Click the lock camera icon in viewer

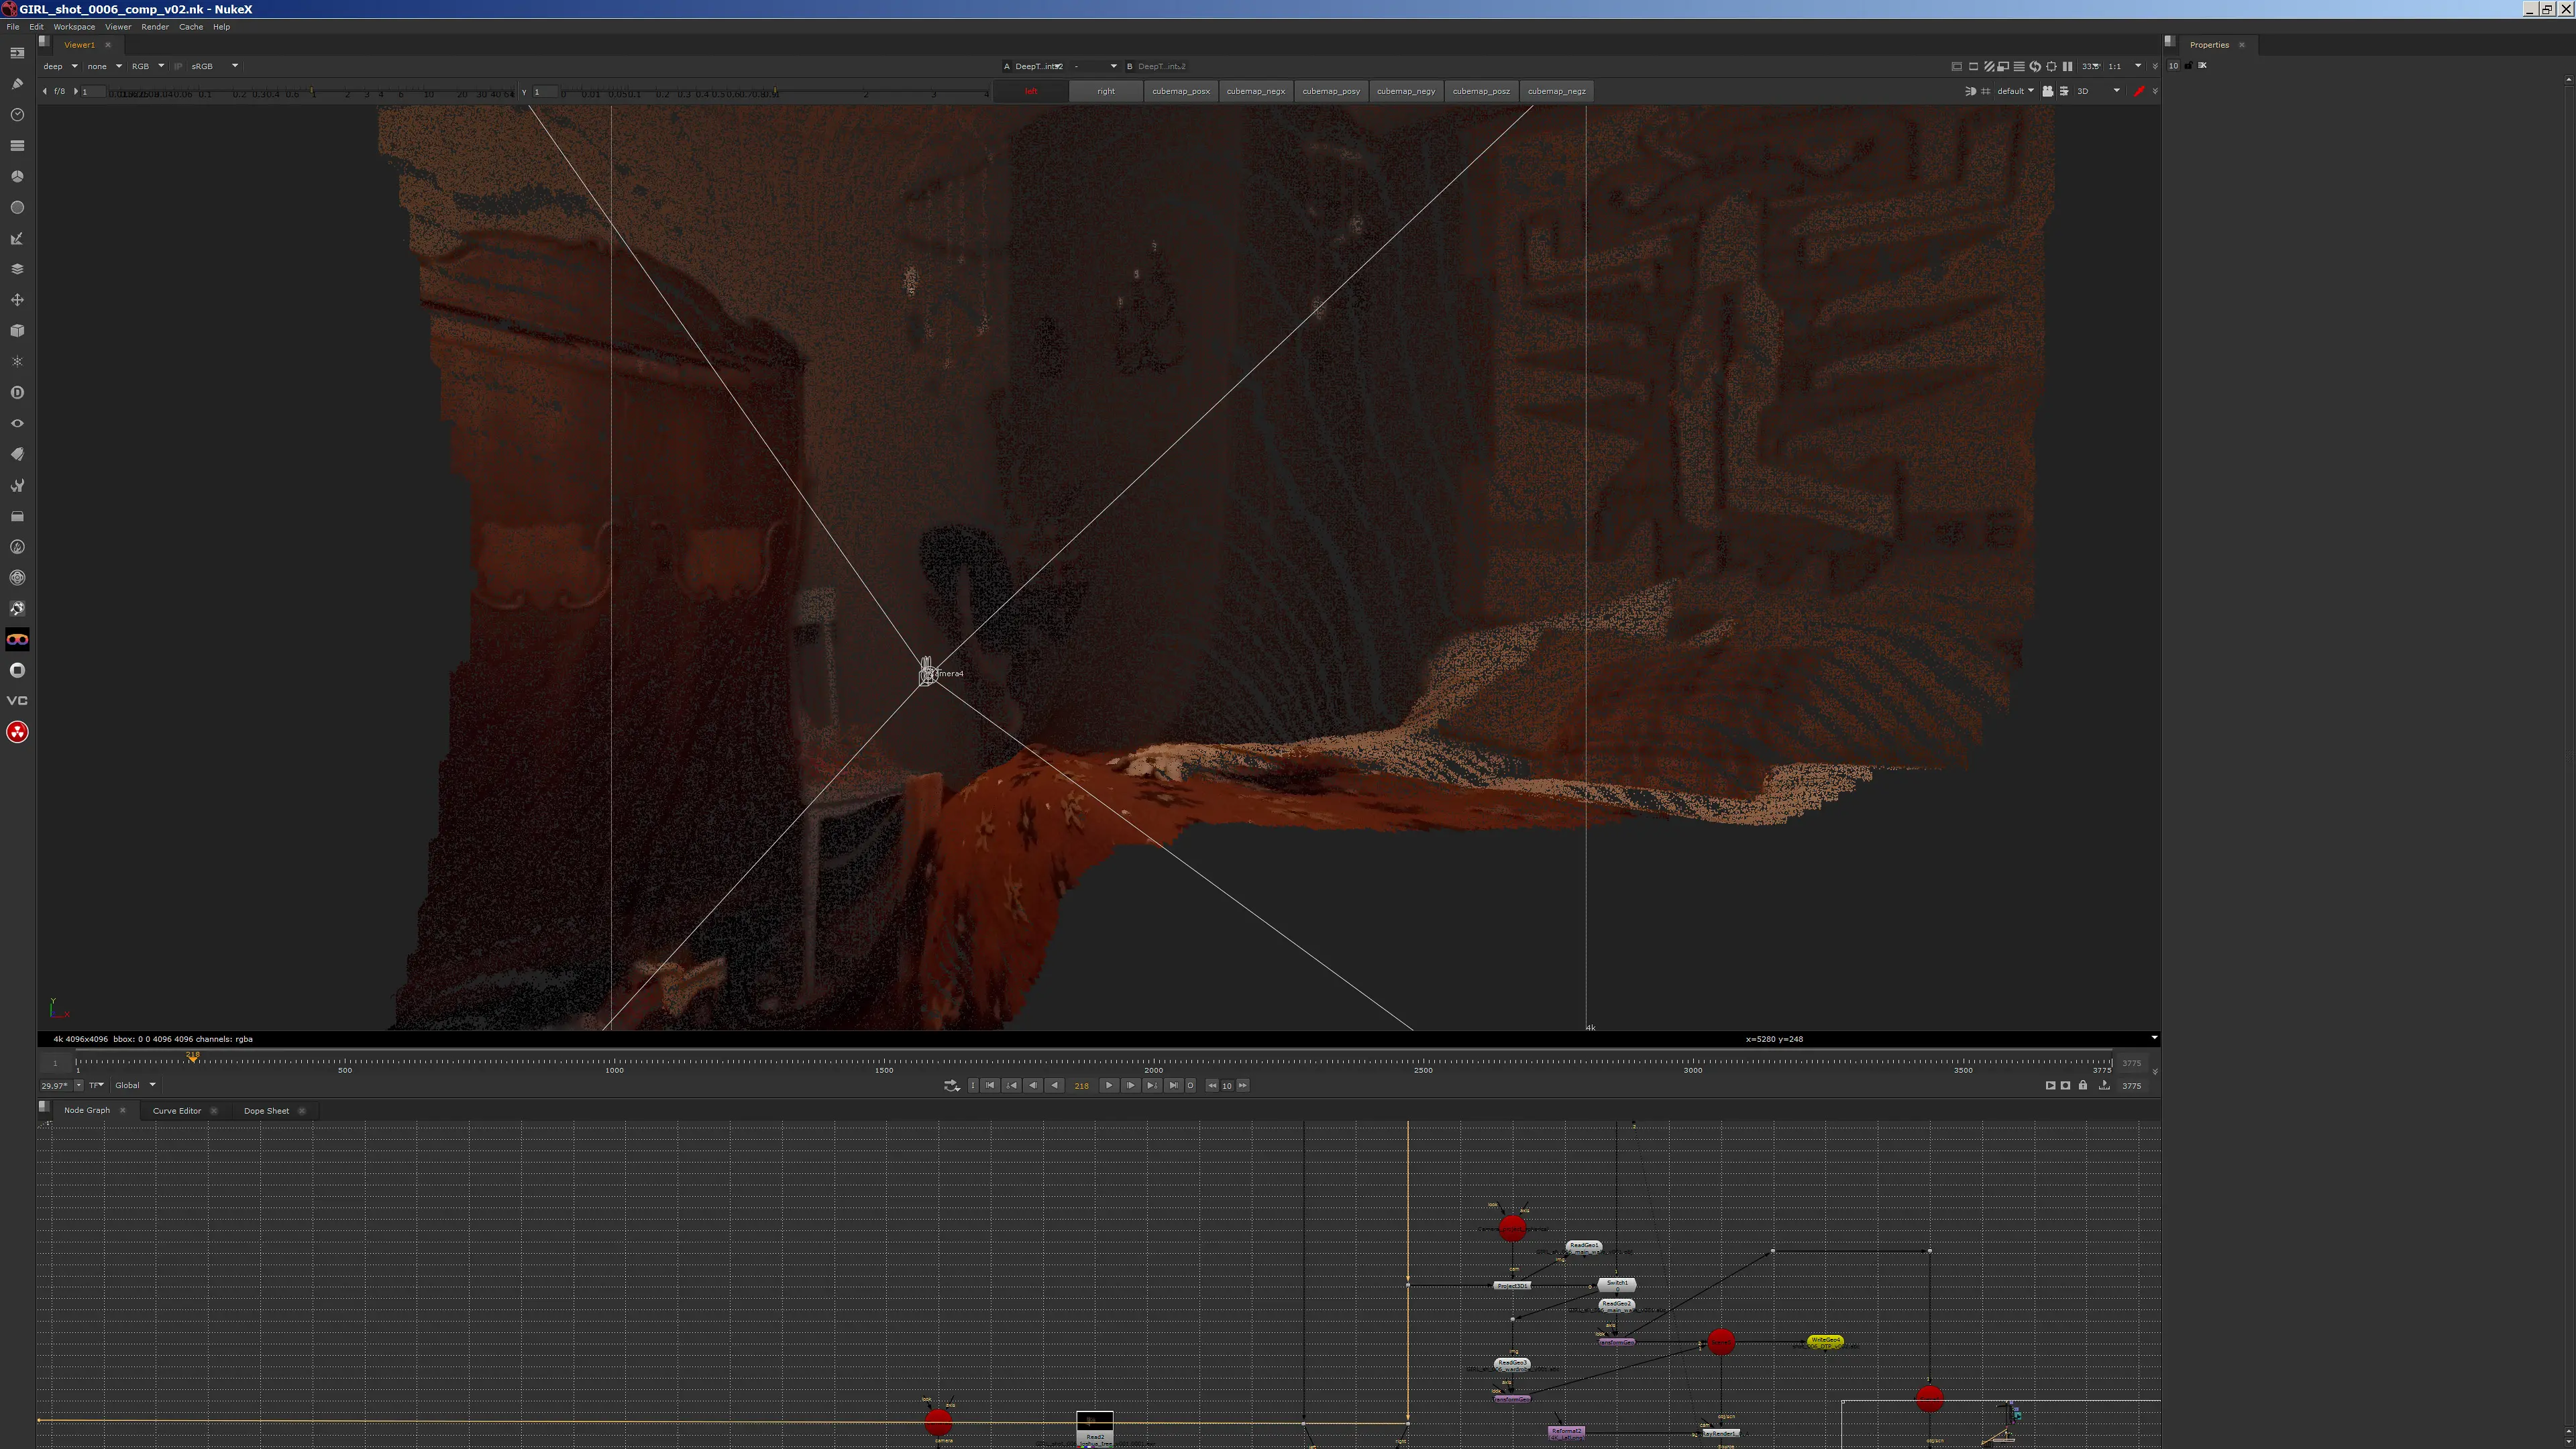2047,91
